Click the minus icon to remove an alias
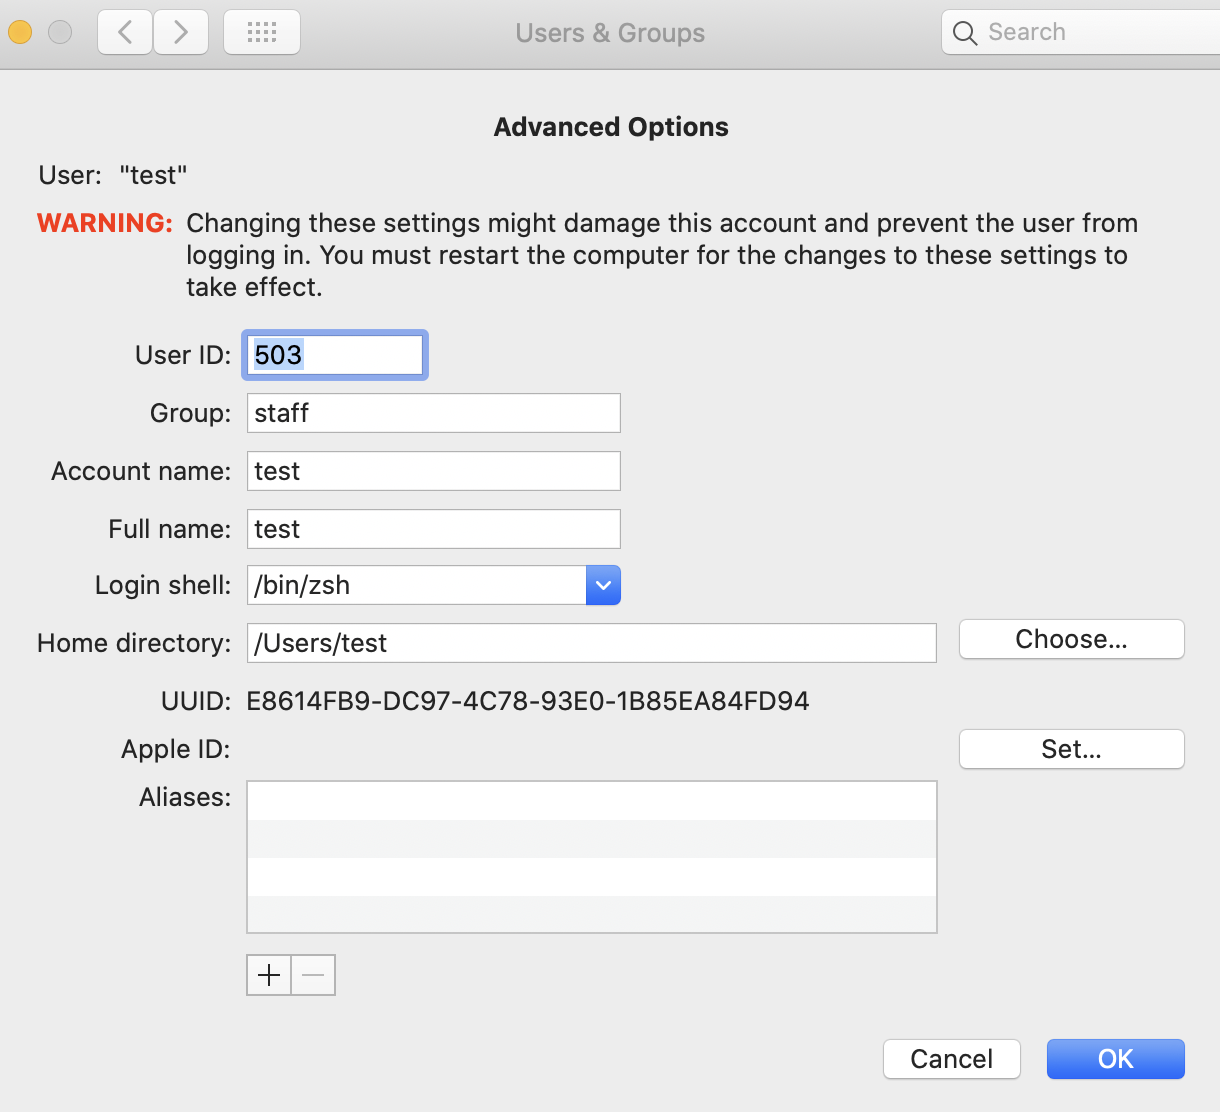The image size is (1220, 1112). point(312,975)
